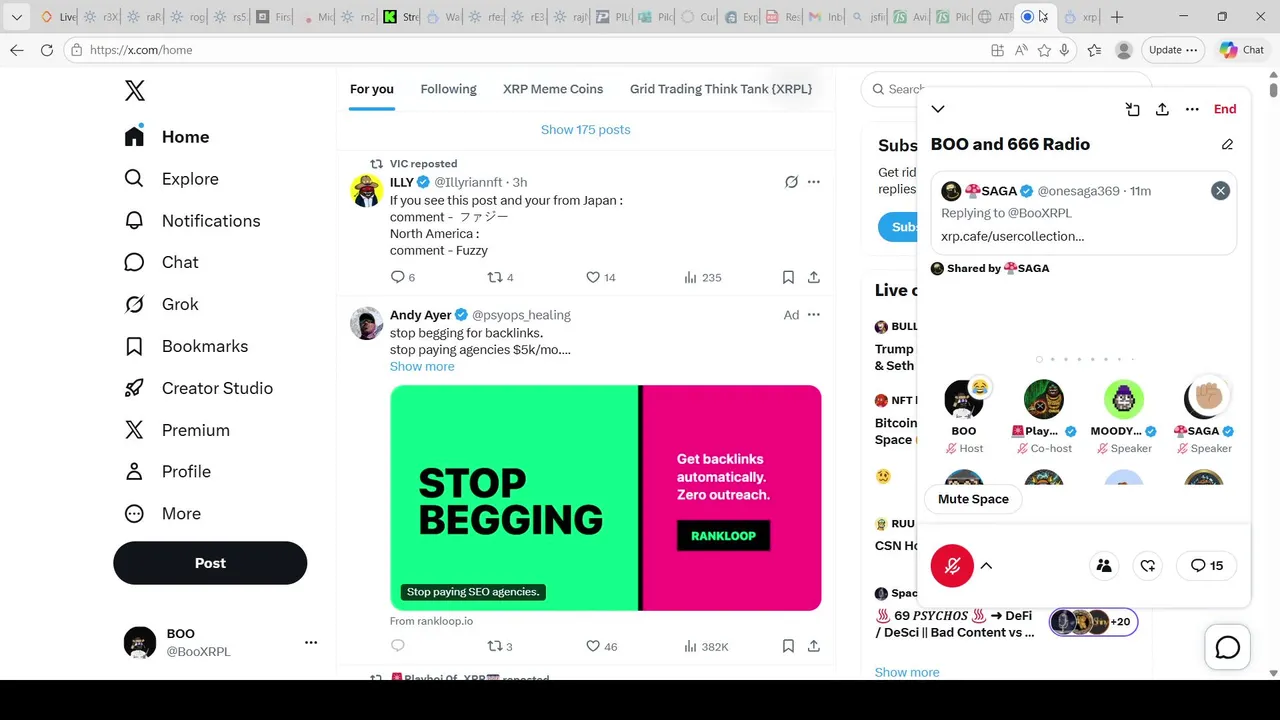1280x720 pixels.
Task: Click the browser refresh button
Action: point(47,50)
